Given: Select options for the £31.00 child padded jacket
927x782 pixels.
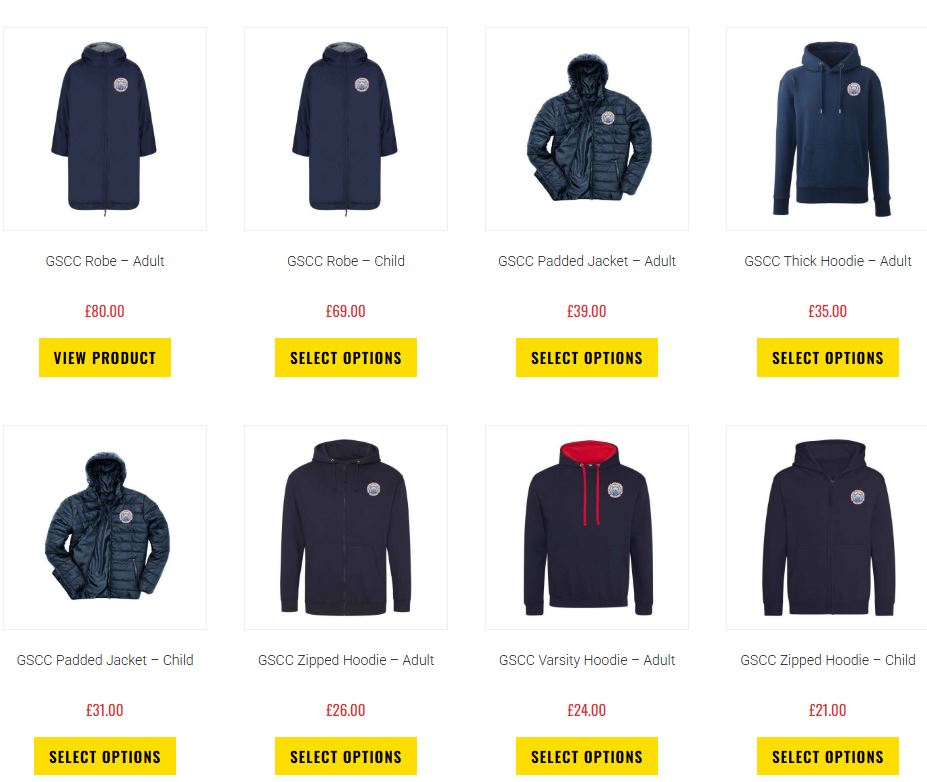Looking at the screenshot, I should pyautogui.click(x=105, y=756).
